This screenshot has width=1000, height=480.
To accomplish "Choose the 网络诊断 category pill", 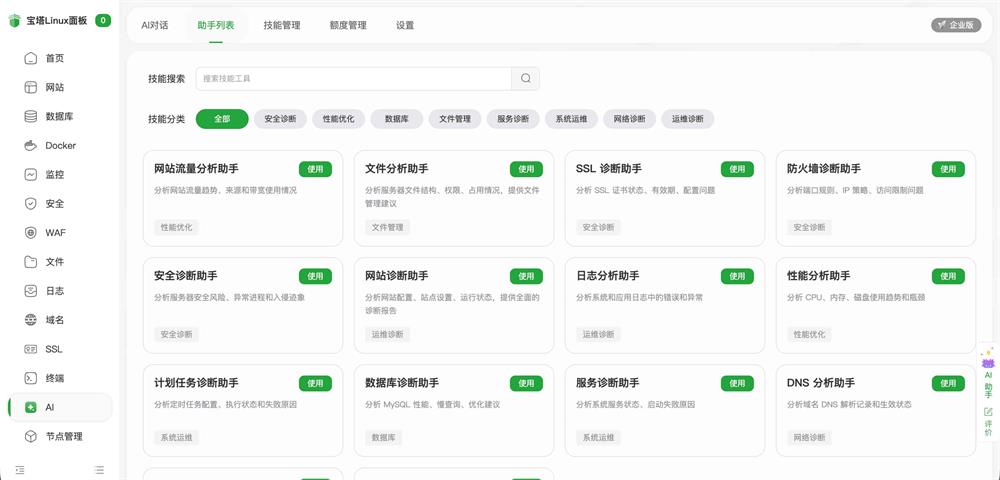I will 629,119.
